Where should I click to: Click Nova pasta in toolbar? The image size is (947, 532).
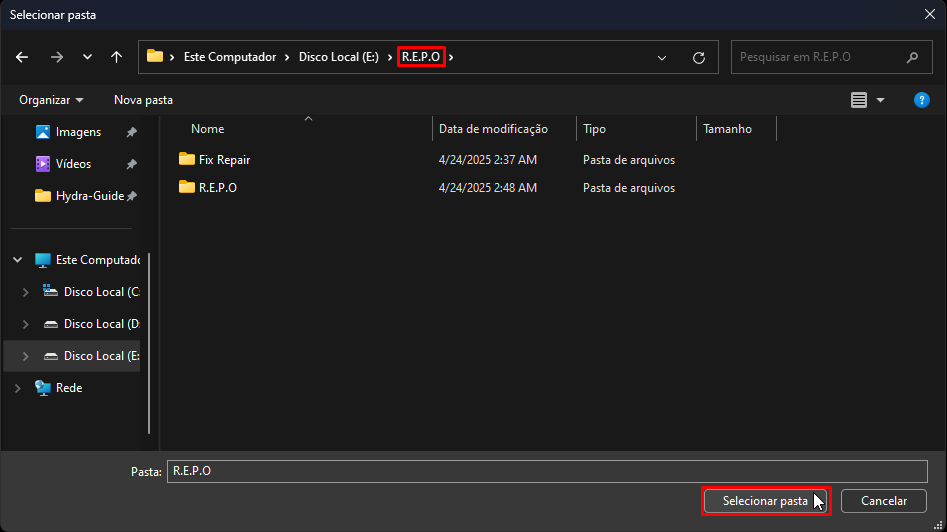click(x=143, y=100)
